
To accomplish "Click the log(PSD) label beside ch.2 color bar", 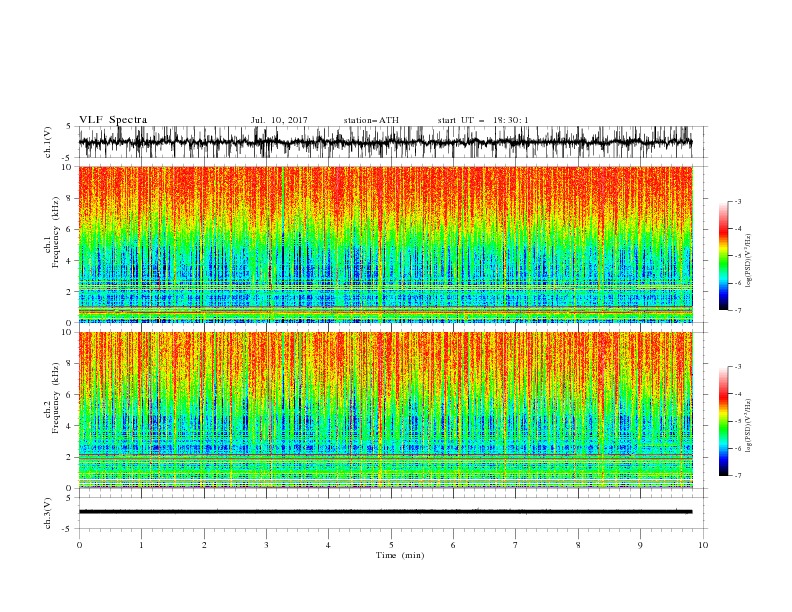I will click(748, 425).
